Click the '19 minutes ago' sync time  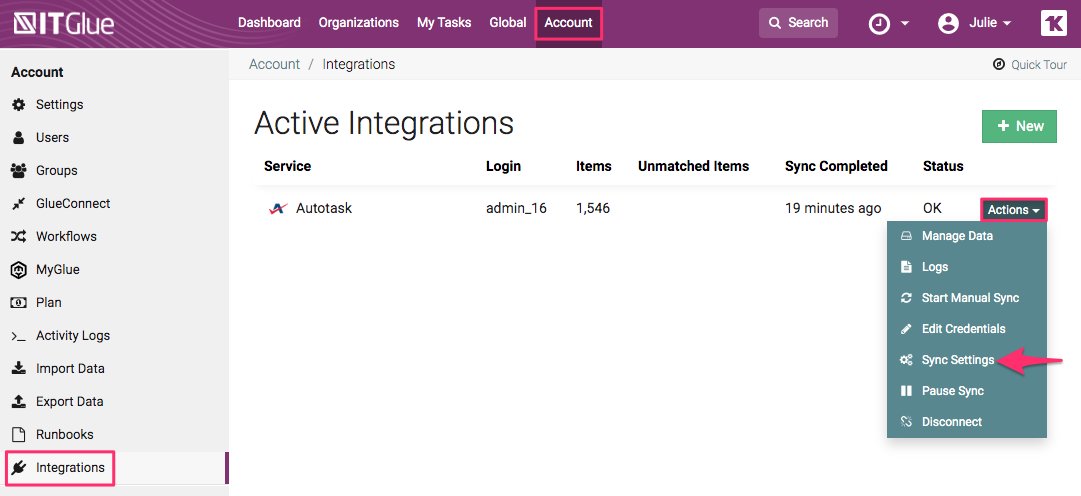(x=833, y=208)
